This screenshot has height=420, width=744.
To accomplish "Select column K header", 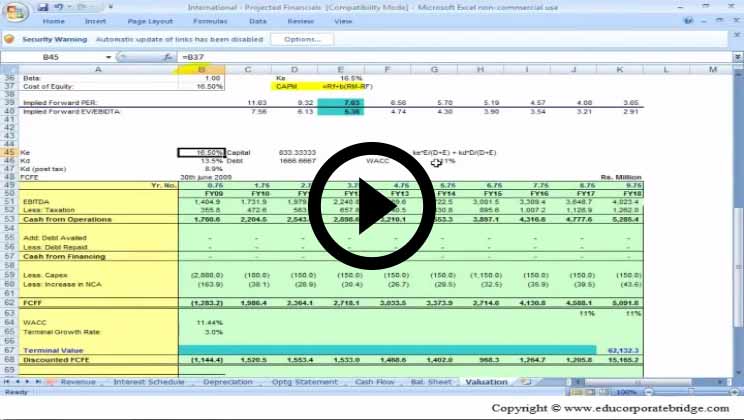I will point(620,69).
